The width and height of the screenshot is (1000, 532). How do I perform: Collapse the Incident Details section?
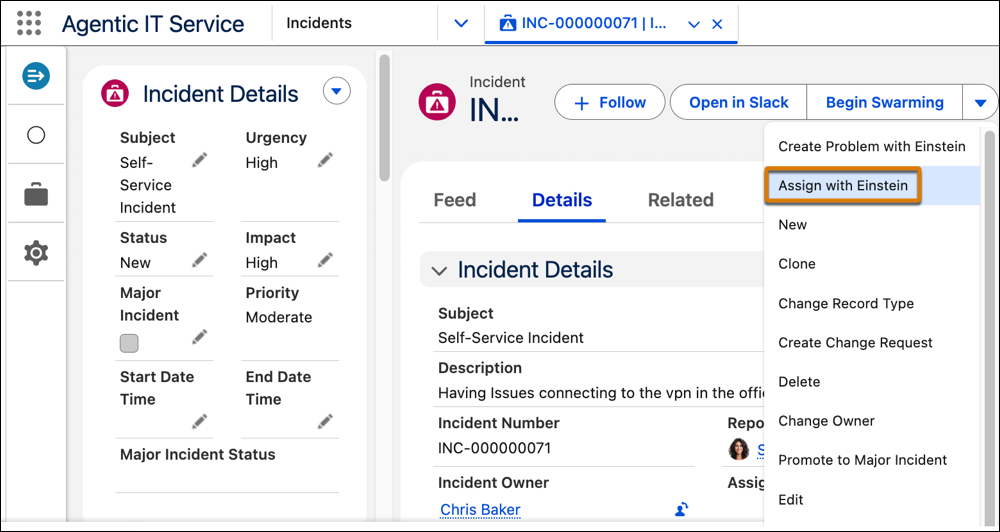pos(439,270)
